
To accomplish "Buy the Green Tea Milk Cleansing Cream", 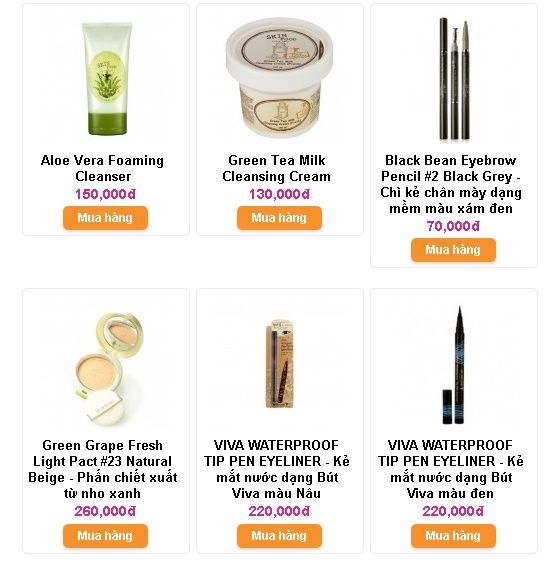I will [279, 218].
